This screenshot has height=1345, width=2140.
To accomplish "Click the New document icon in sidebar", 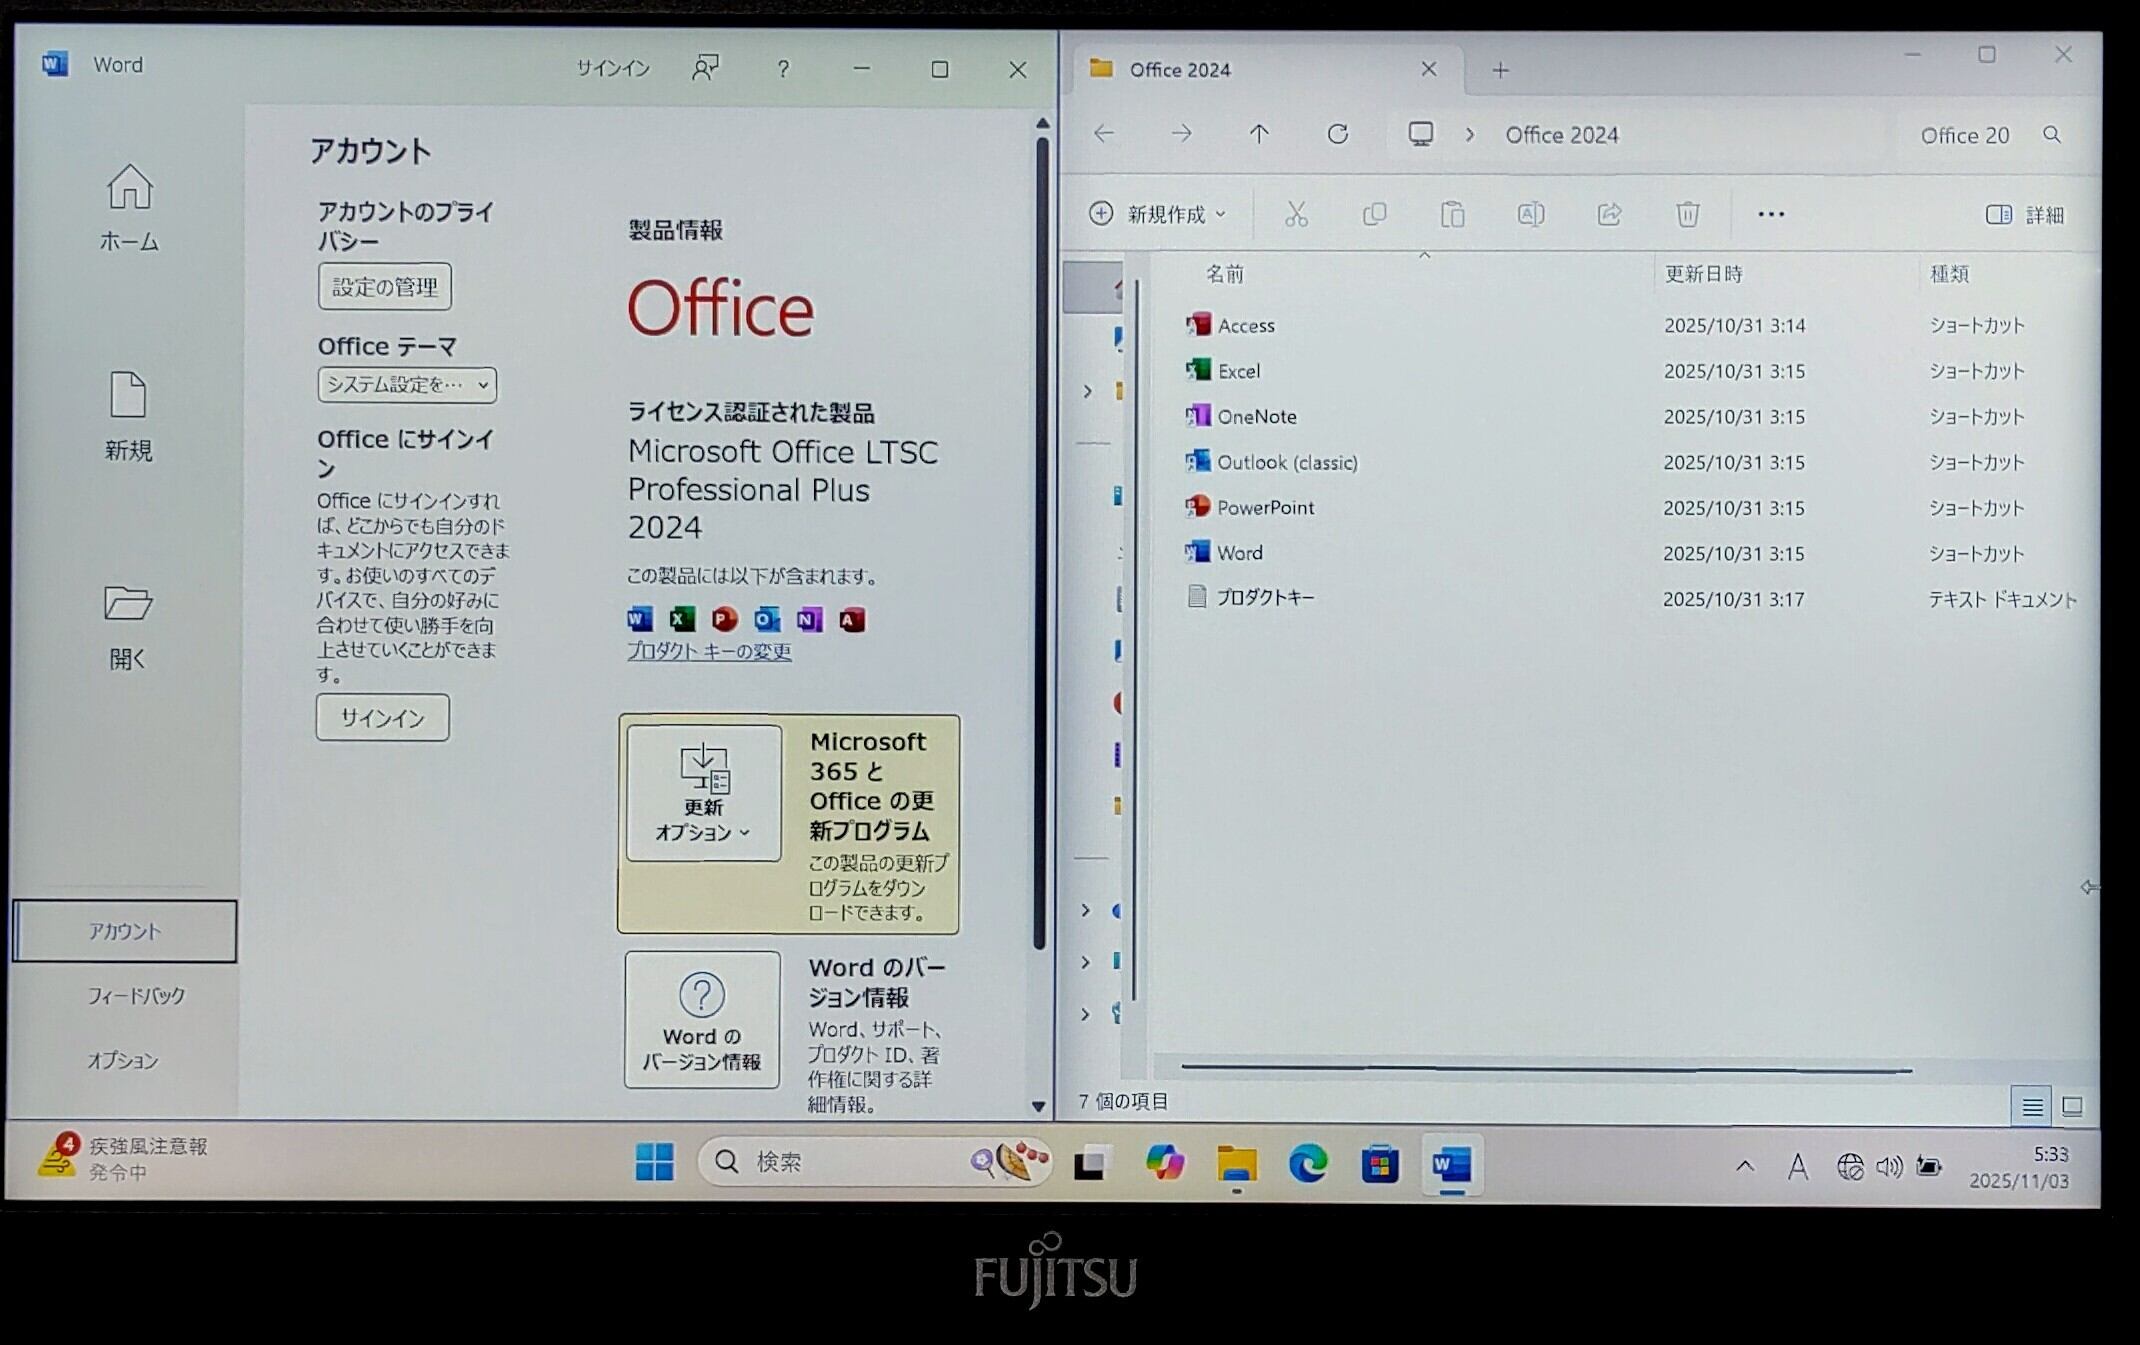I will click(x=128, y=396).
